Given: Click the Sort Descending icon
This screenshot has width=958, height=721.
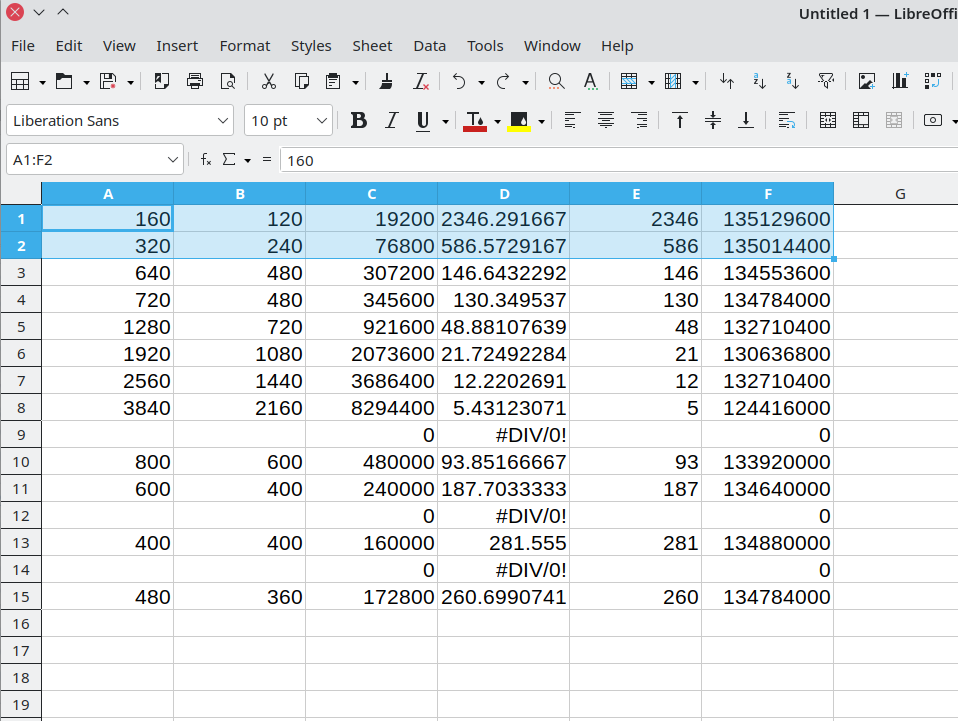Looking at the screenshot, I should (x=792, y=81).
